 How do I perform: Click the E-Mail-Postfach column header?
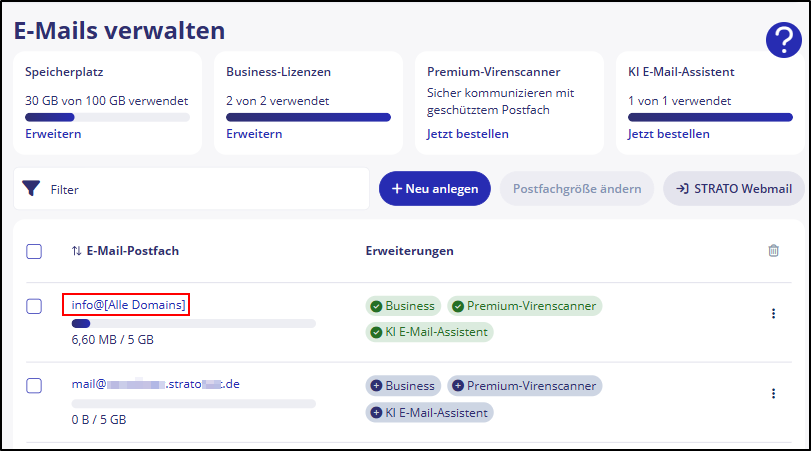[x=132, y=251]
